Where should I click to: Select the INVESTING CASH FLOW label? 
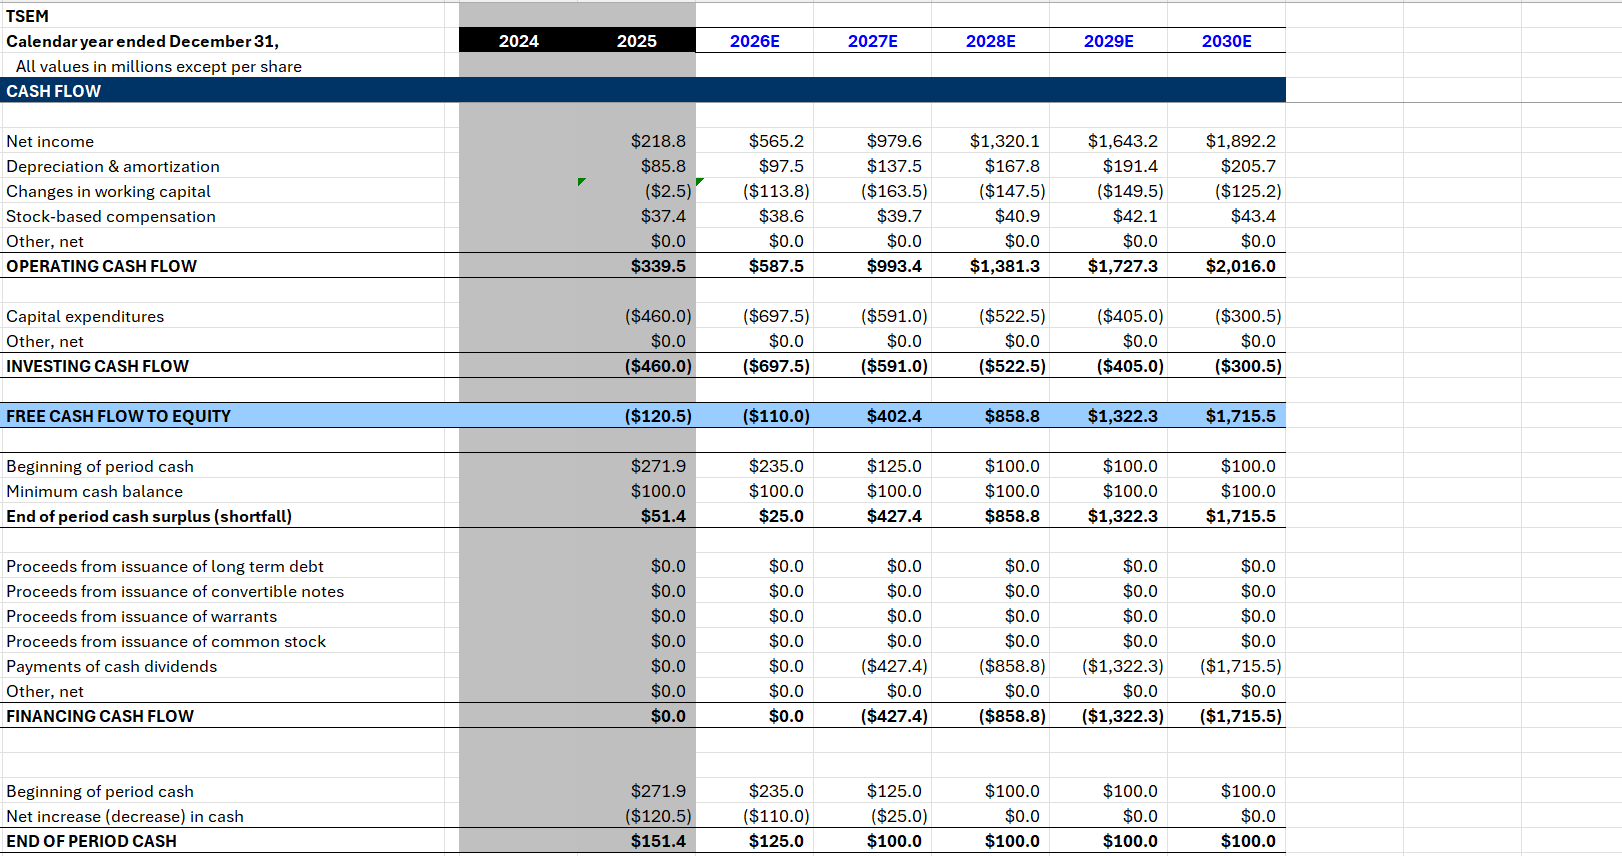(97, 366)
